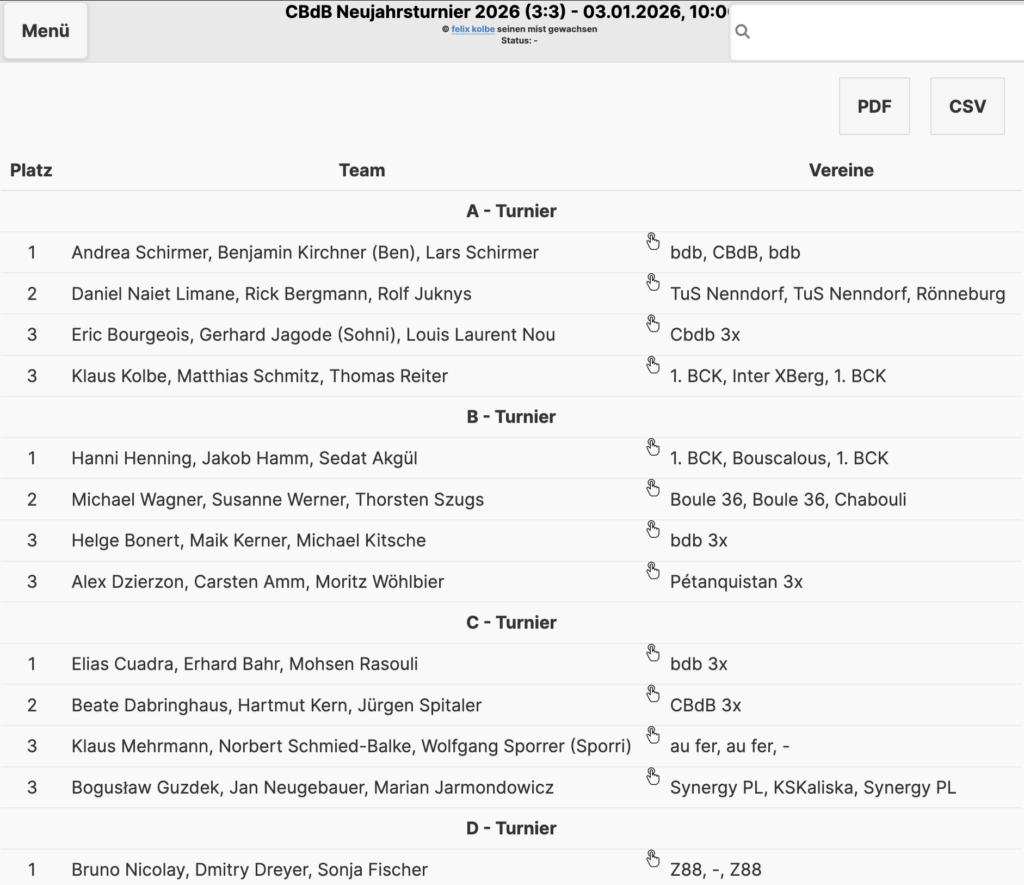This screenshot has width=1024, height=885.
Task: Click the magnifier search icon
Action: click(743, 32)
